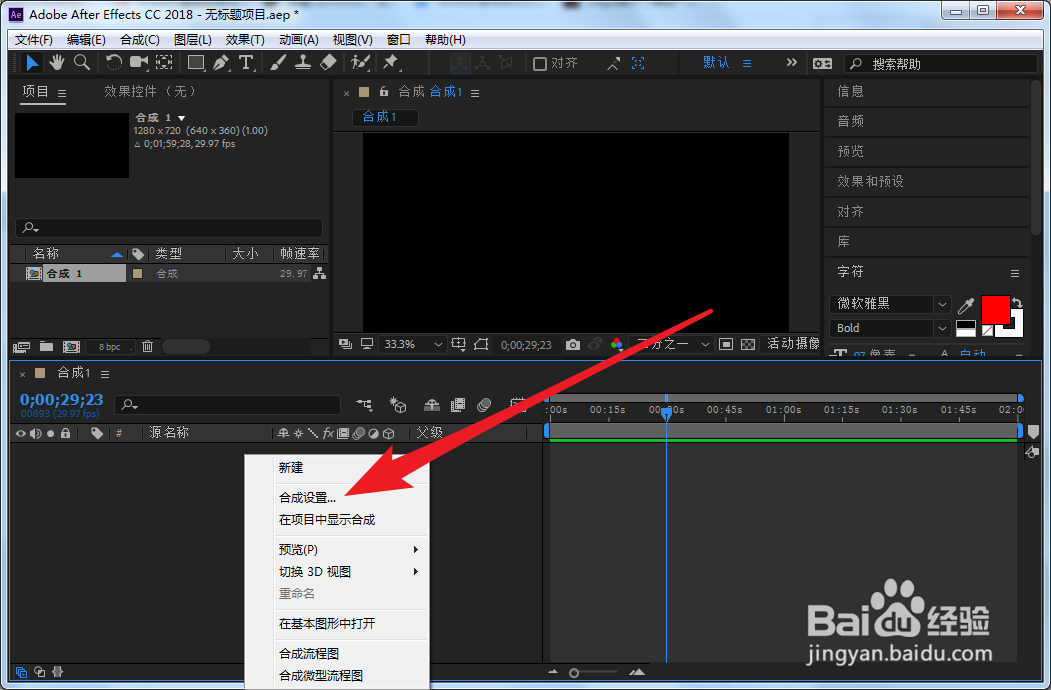
Task: Open the 33.3% magnification dropdown
Action: pyautogui.click(x=412, y=345)
